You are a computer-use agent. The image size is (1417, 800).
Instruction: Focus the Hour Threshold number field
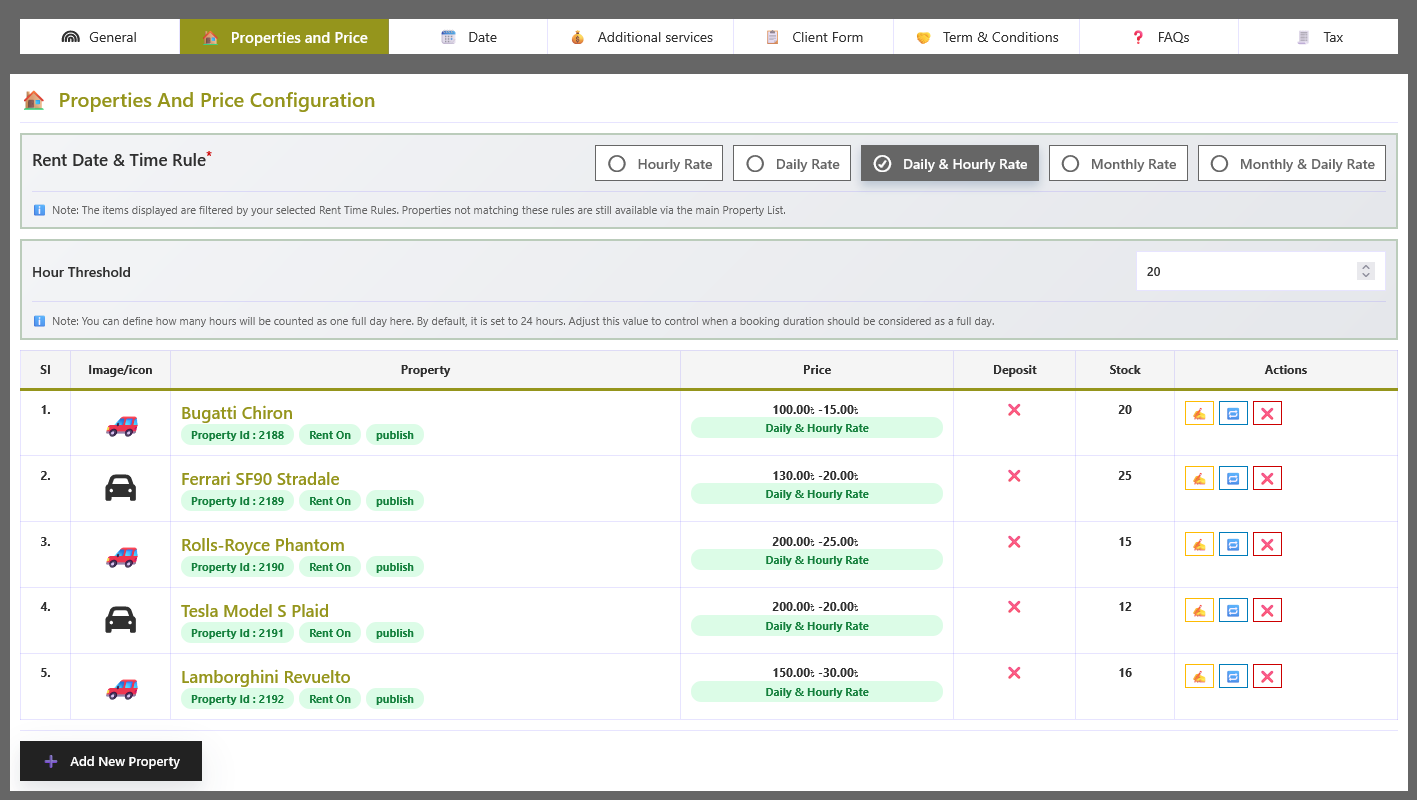pyautogui.click(x=1260, y=271)
